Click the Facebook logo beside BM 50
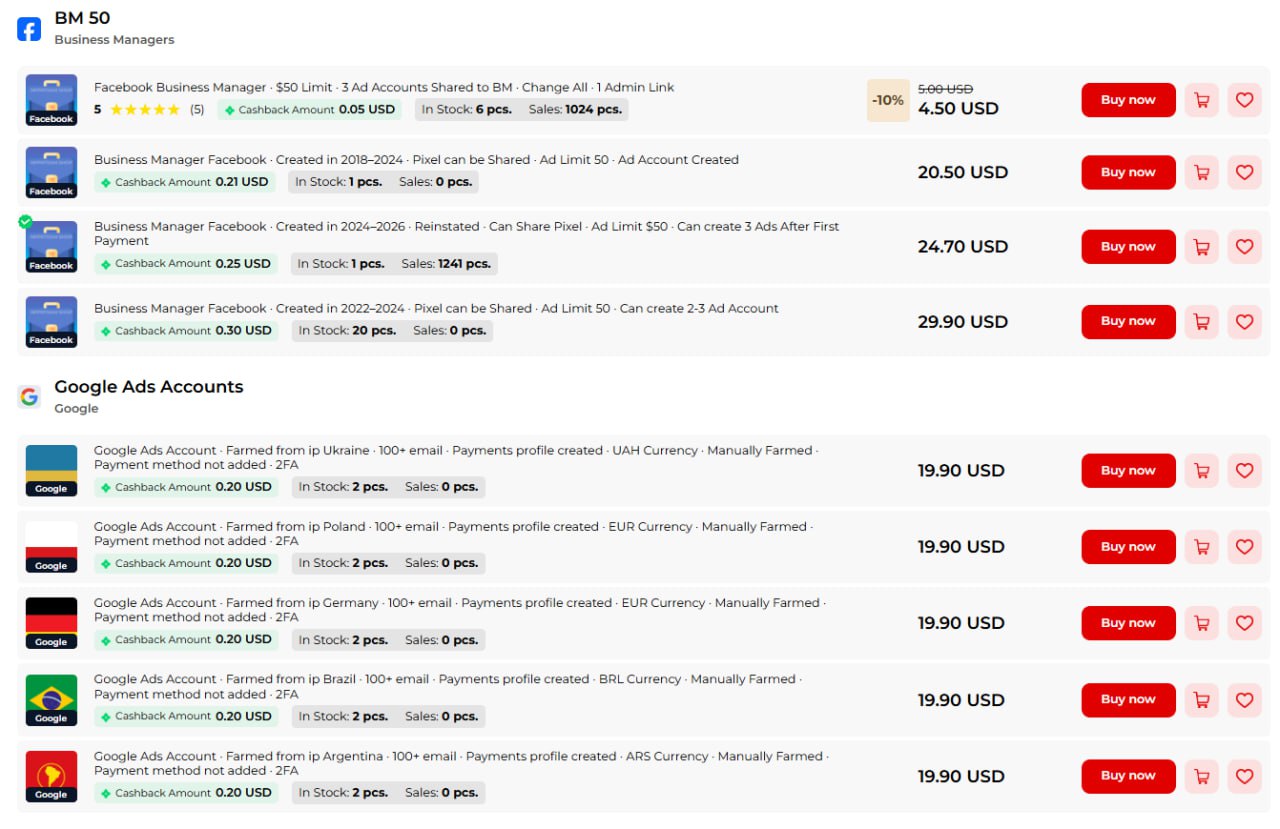1280x829 pixels. [x=29, y=29]
